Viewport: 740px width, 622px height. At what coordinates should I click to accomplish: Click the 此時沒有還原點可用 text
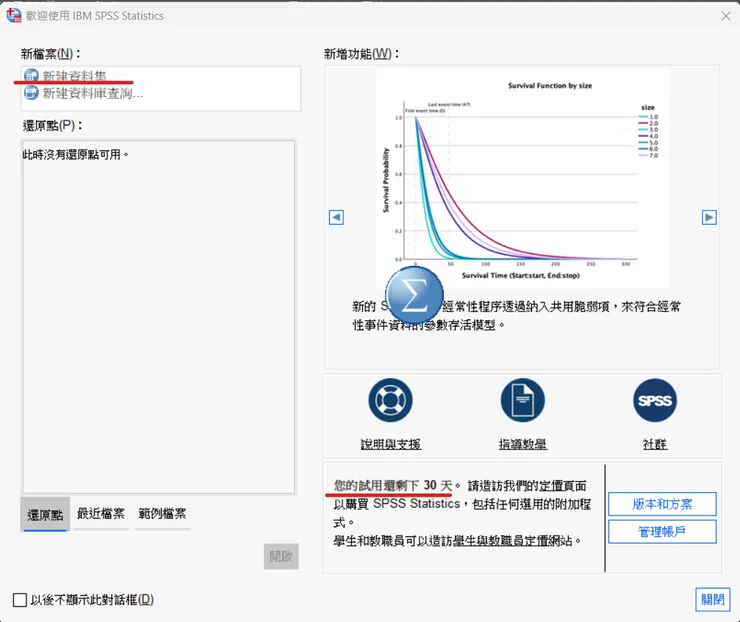76,154
